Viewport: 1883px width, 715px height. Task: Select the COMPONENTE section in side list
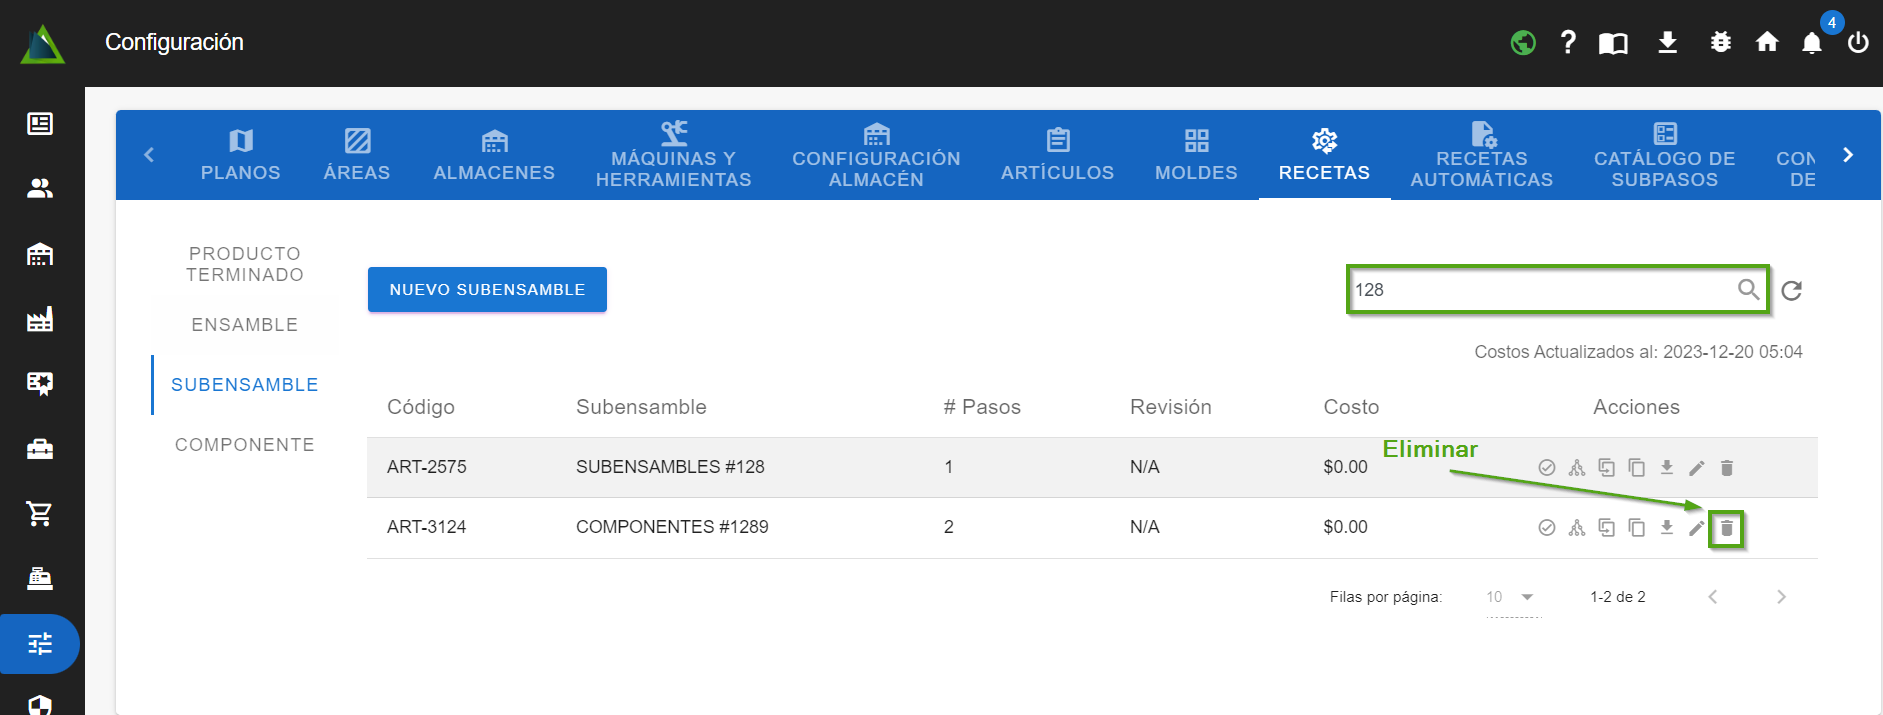245,445
